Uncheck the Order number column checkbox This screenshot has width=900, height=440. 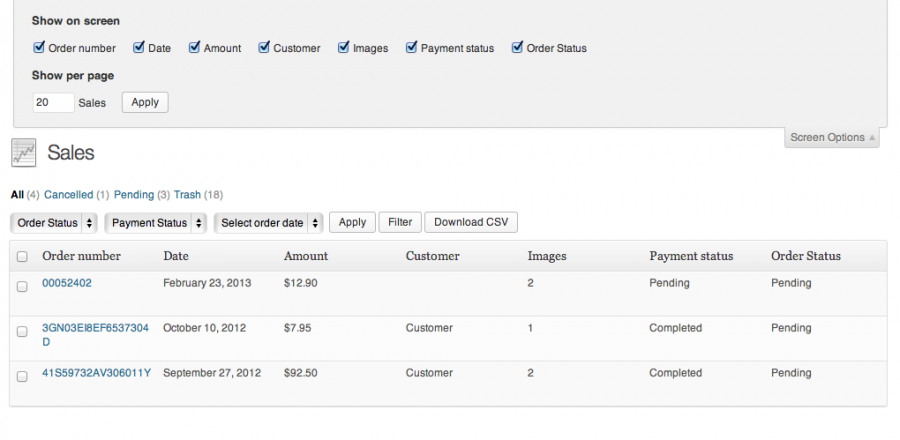point(39,47)
